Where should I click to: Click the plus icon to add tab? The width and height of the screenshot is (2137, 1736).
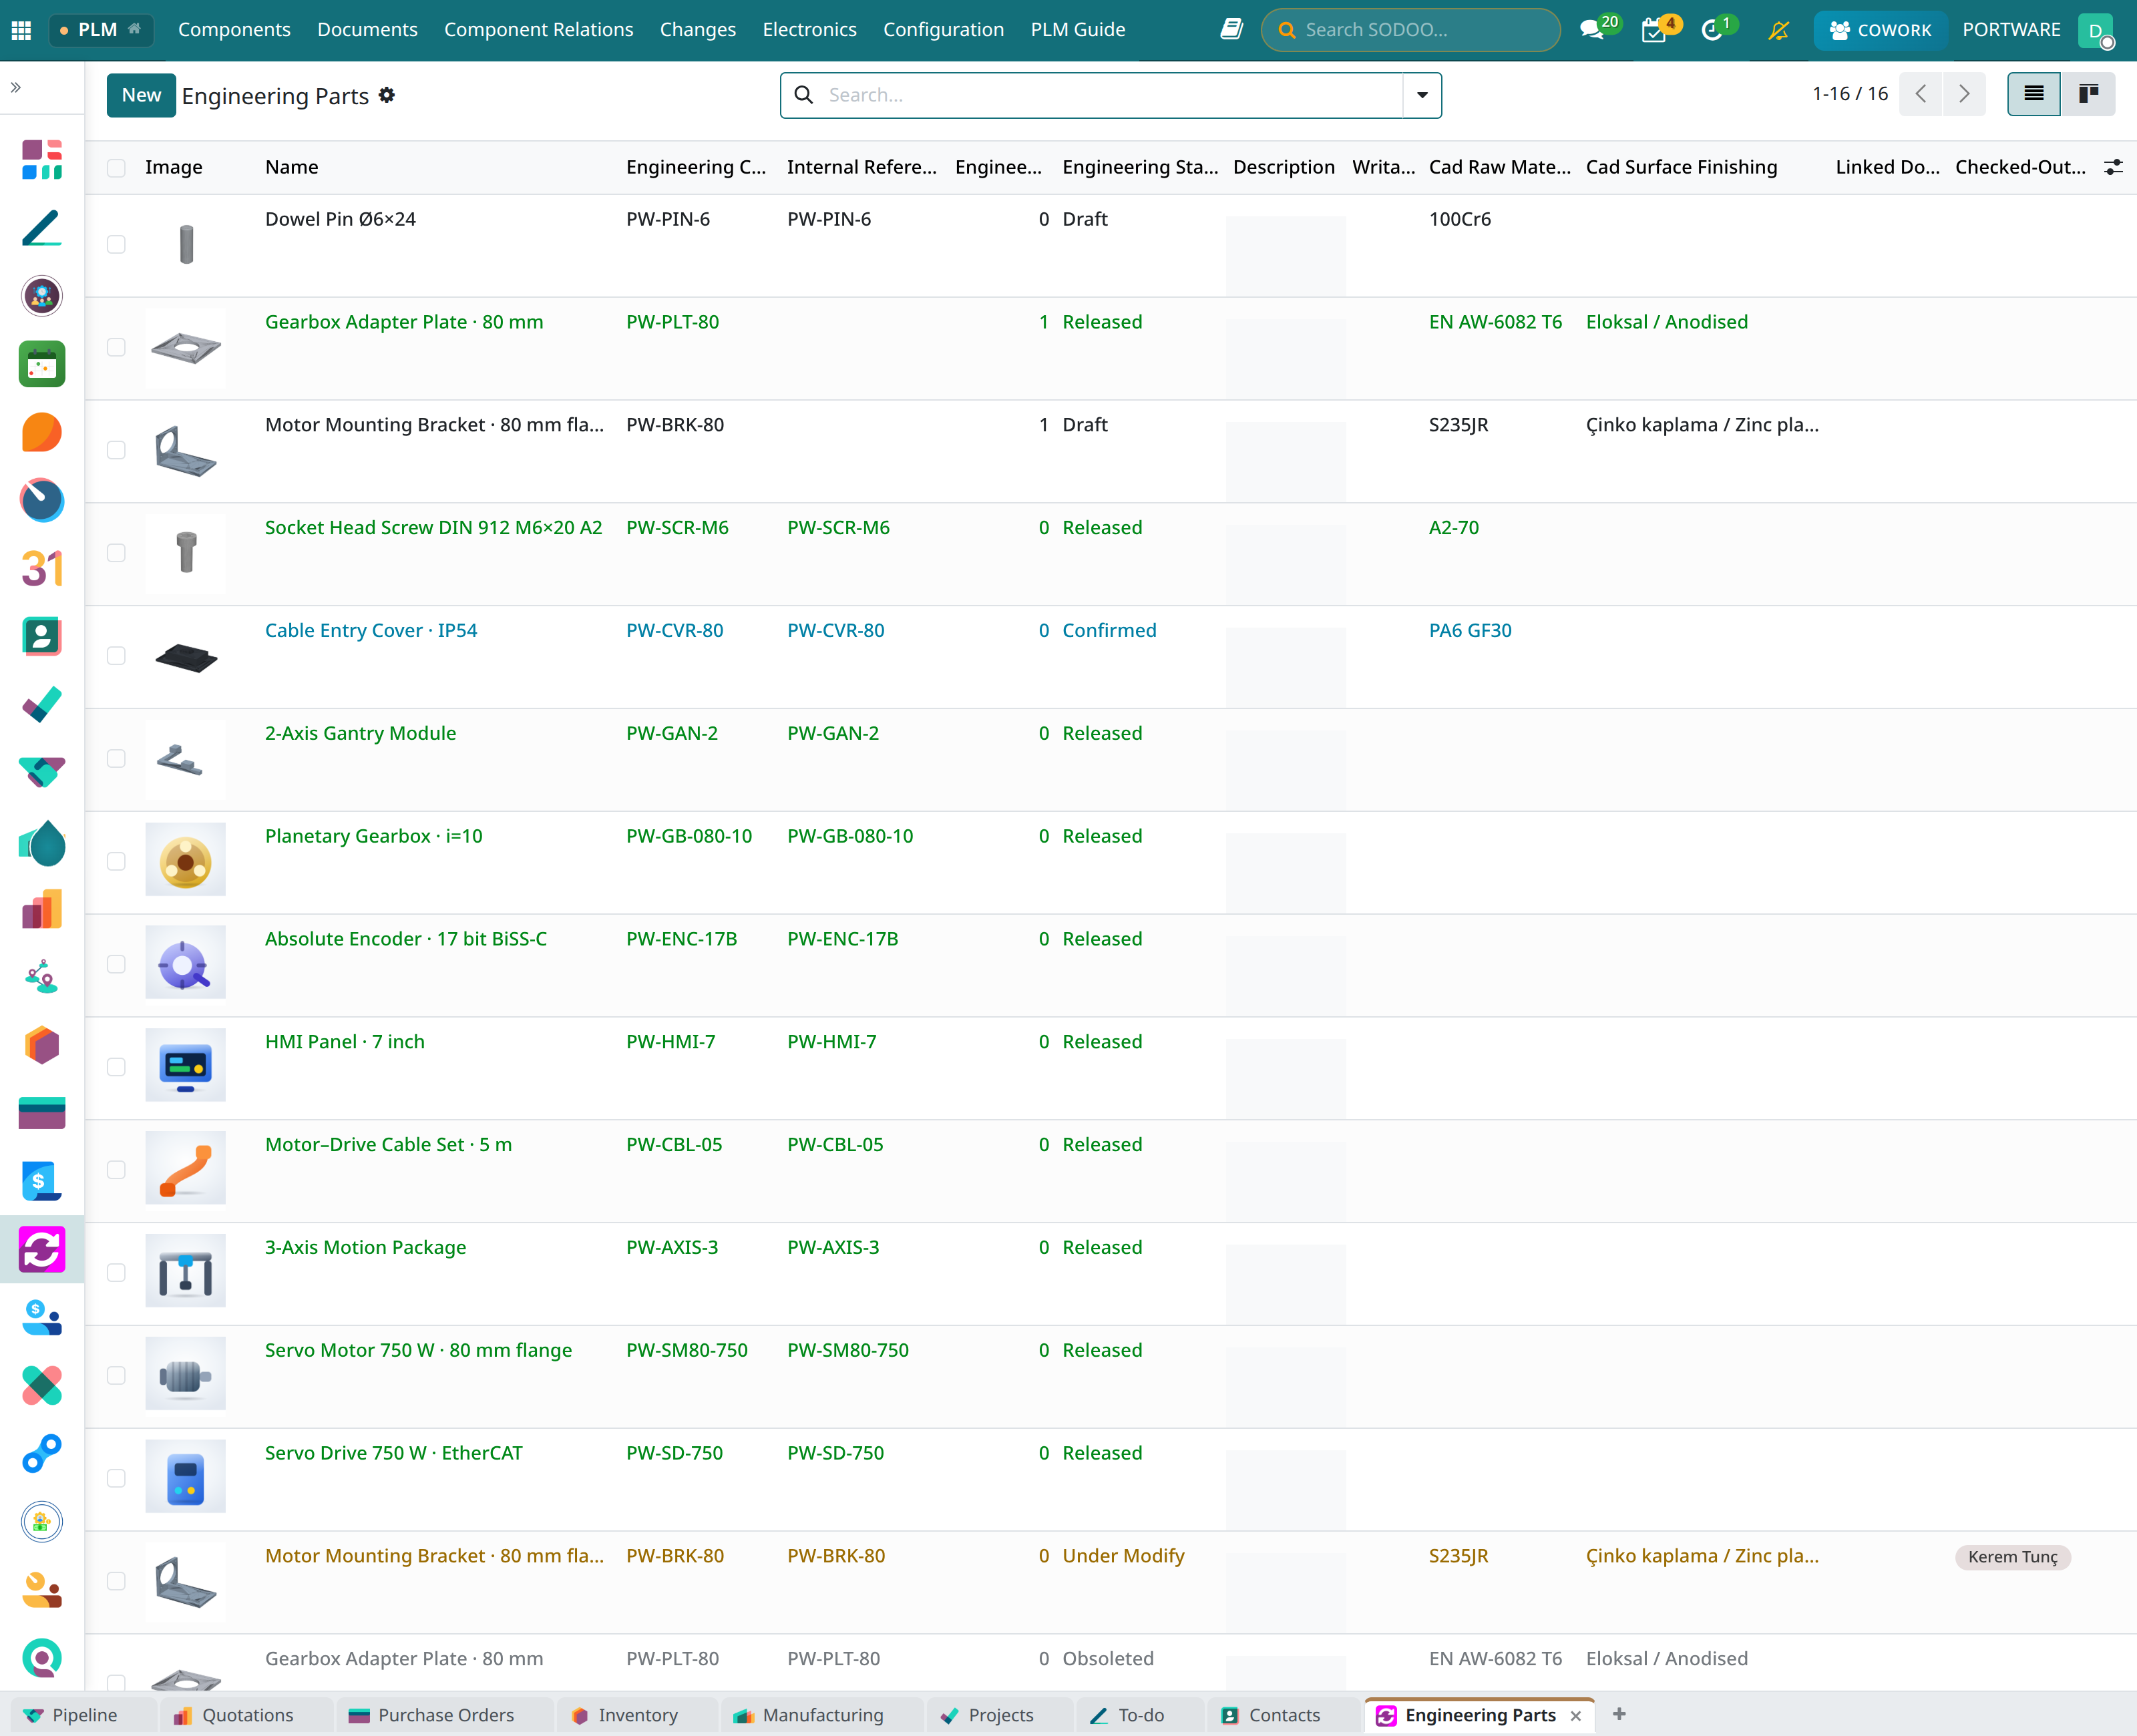click(x=1619, y=1714)
